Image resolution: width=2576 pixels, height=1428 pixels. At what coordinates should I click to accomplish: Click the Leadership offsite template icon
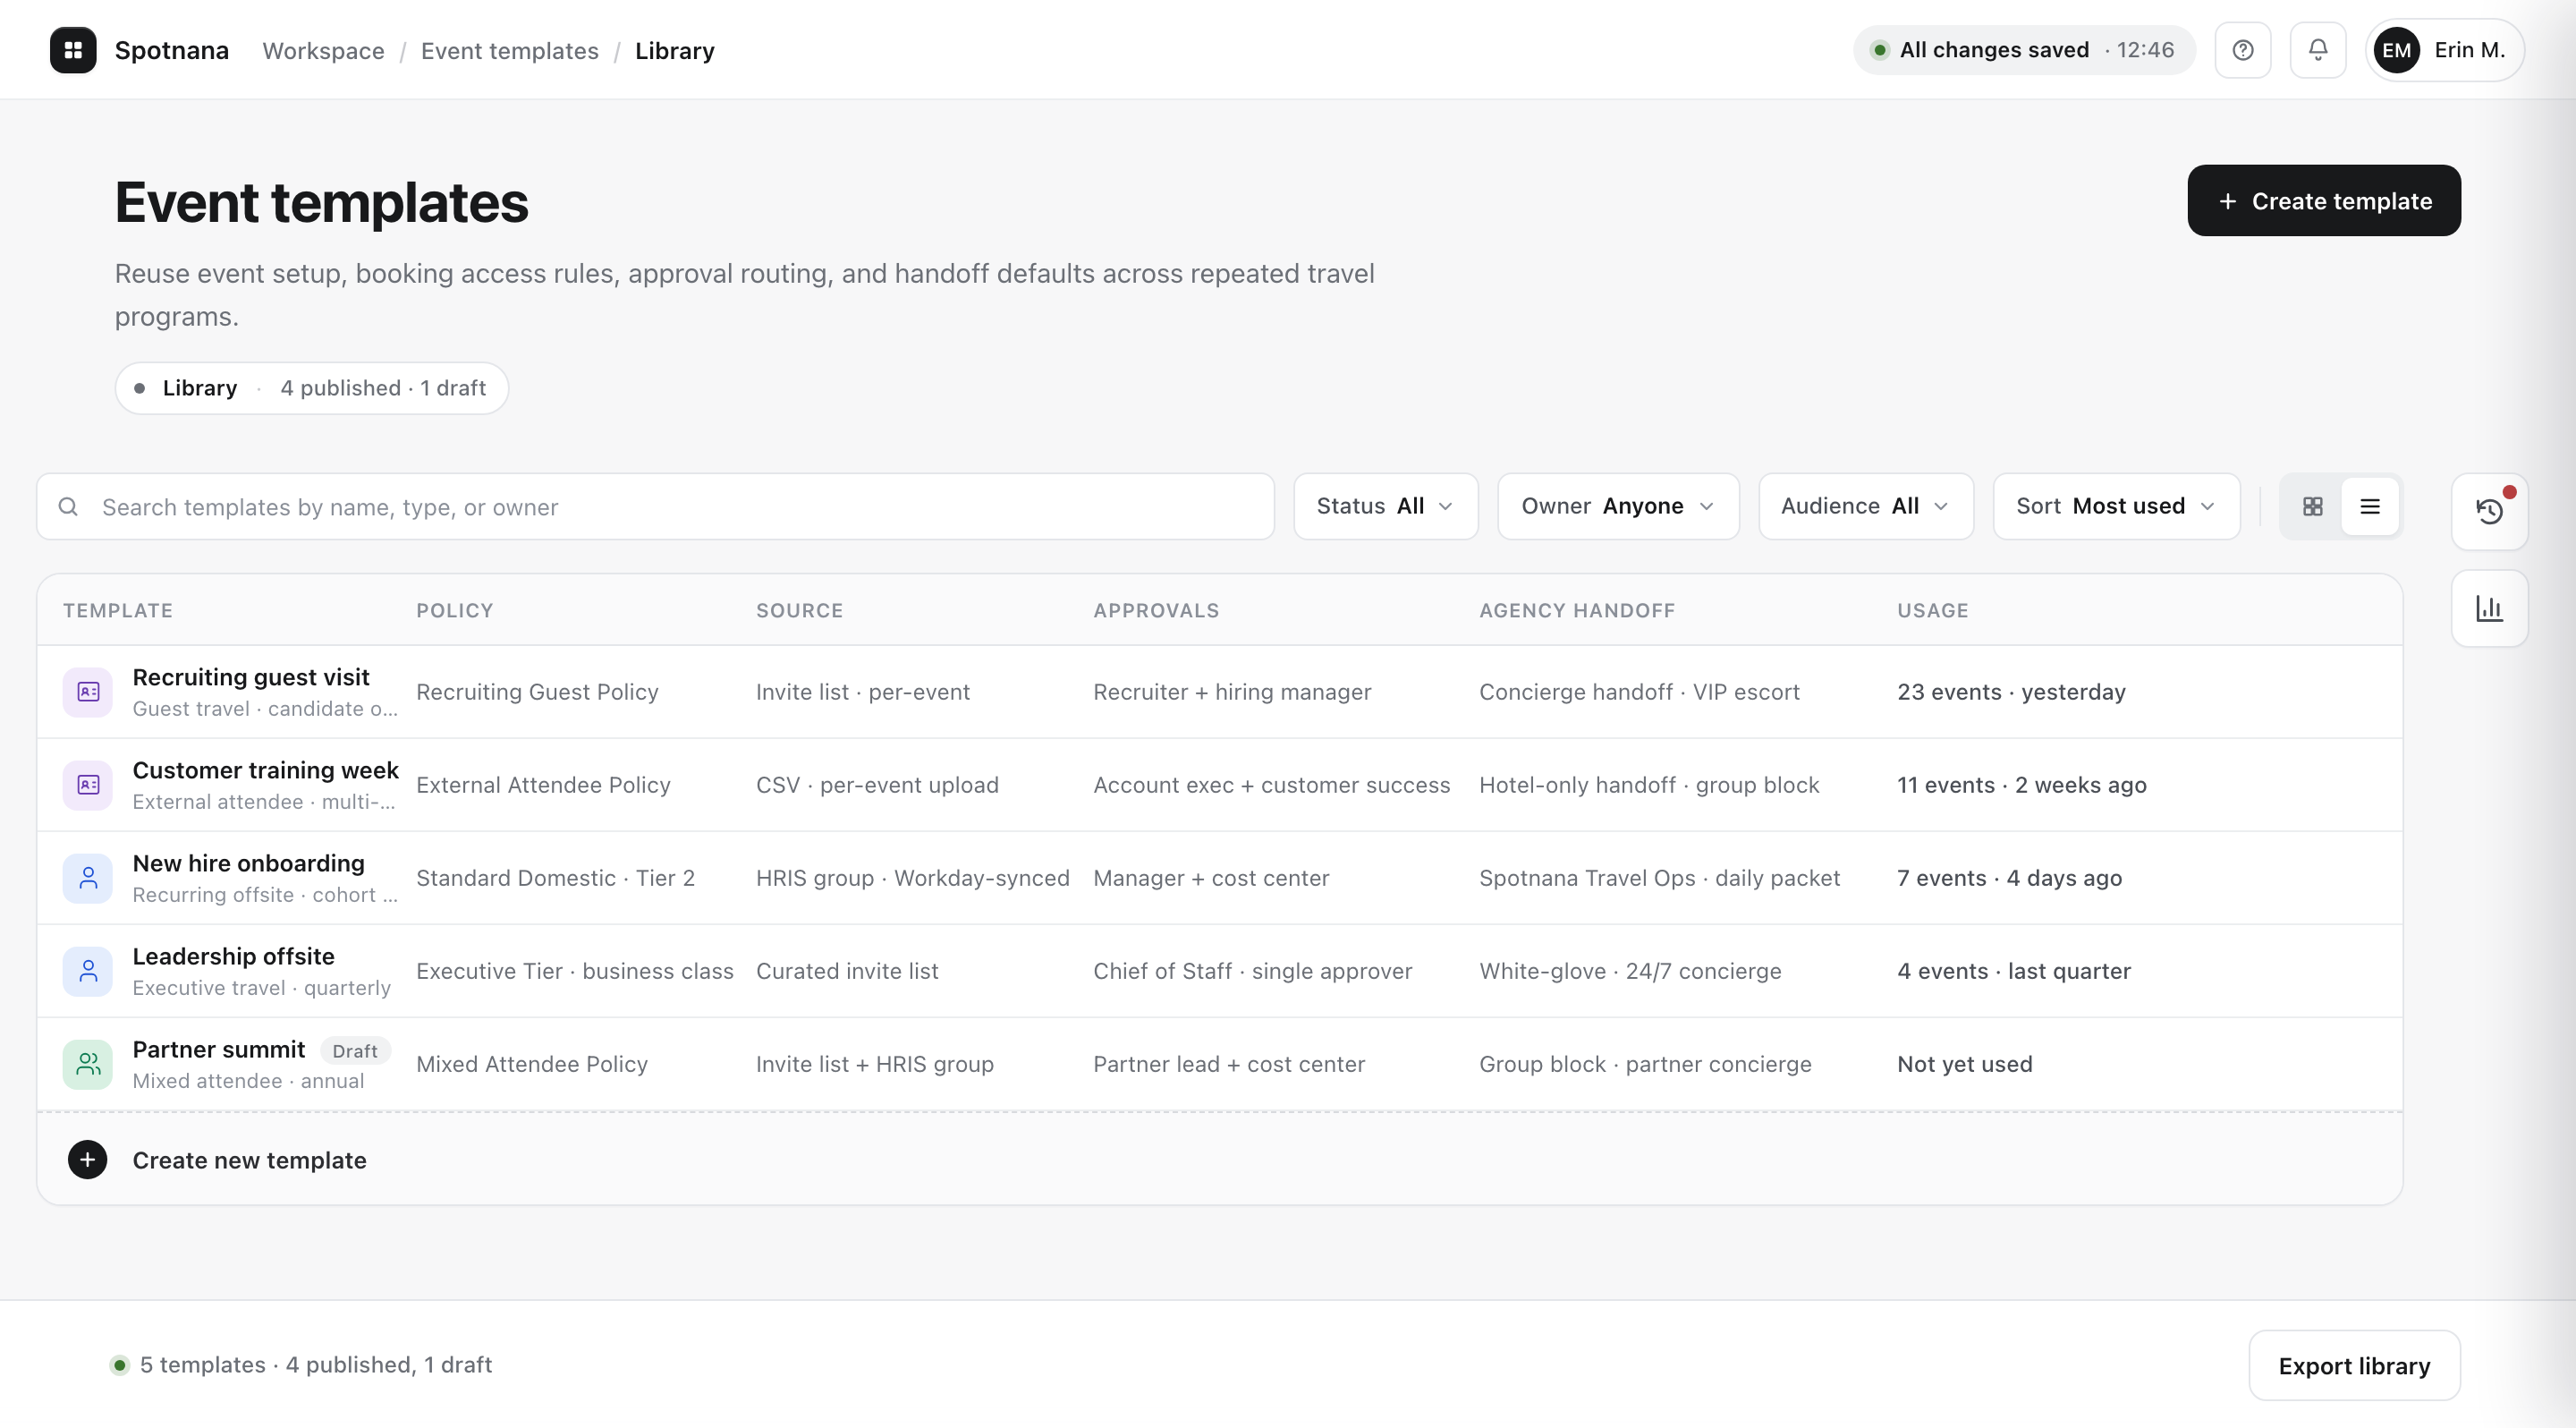88,971
